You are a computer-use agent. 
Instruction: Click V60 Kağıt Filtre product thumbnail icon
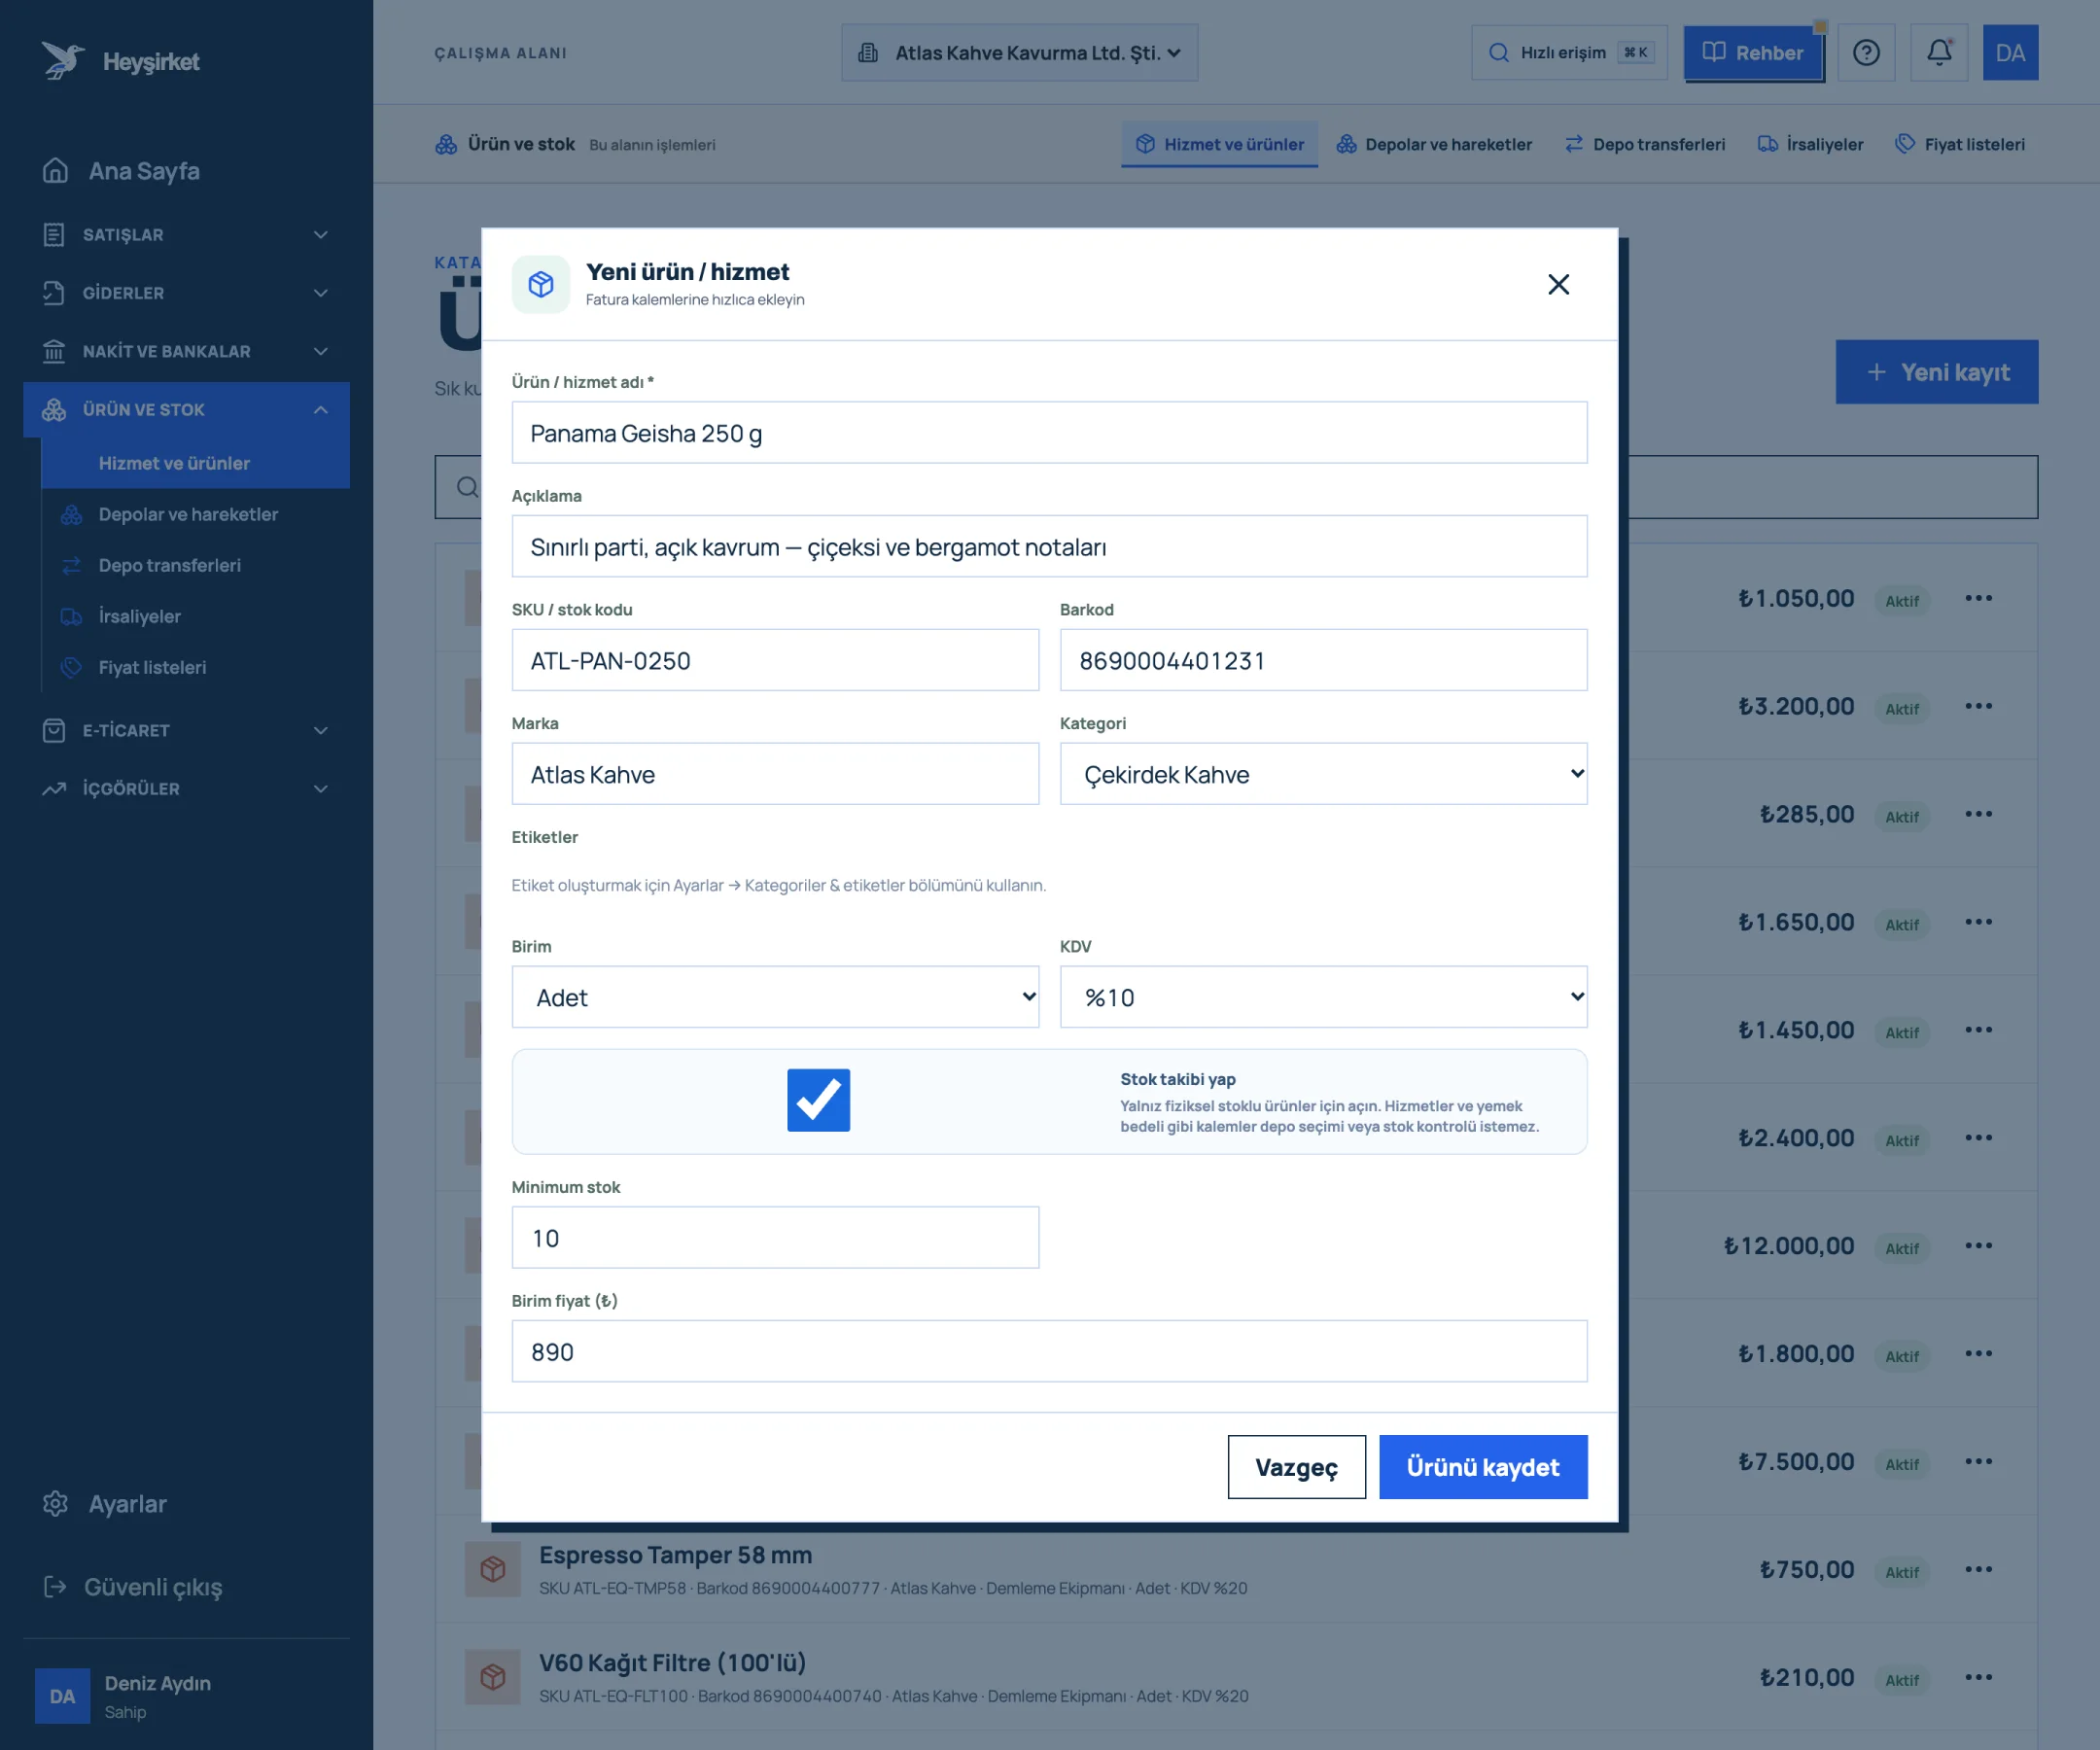pyautogui.click(x=492, y=1677)
